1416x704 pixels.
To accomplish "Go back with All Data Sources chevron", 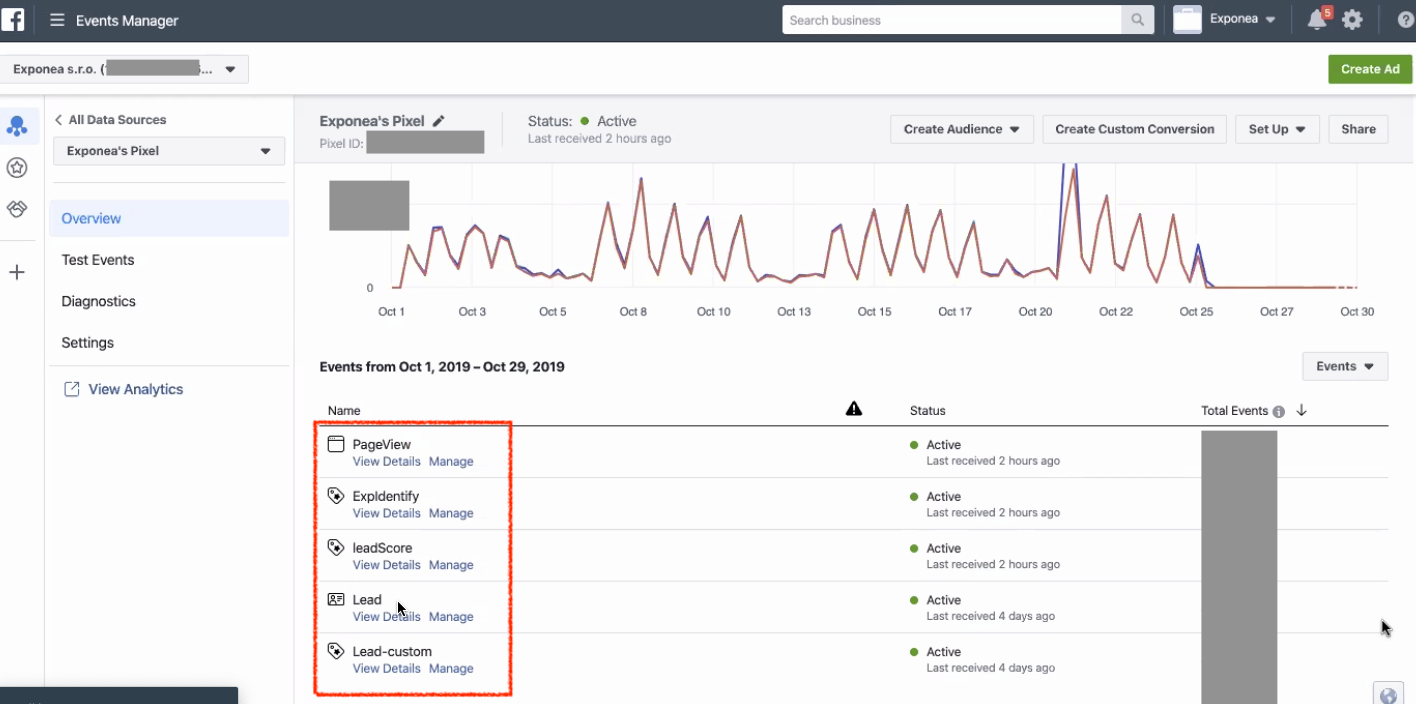I will [58, 120].
